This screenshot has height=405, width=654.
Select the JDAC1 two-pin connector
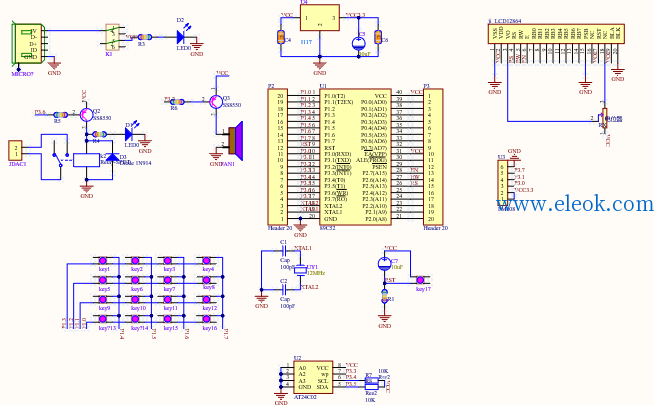pyautogui.click(x=15, y=151)
